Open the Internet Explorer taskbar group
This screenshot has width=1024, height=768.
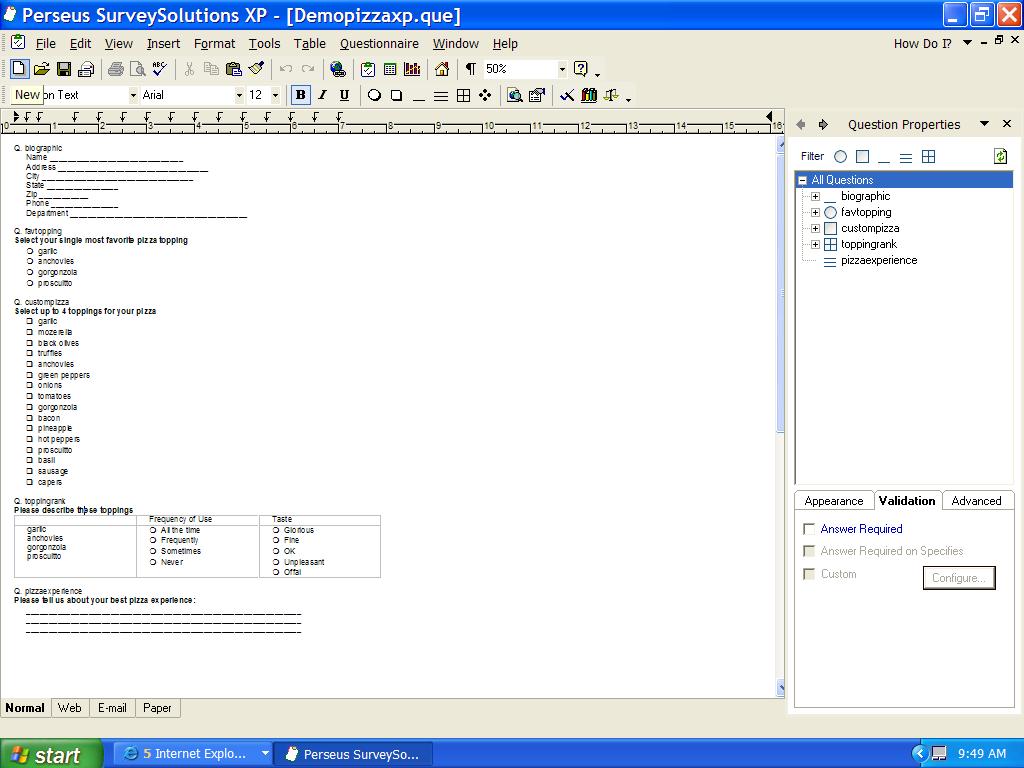coord(195,754)
